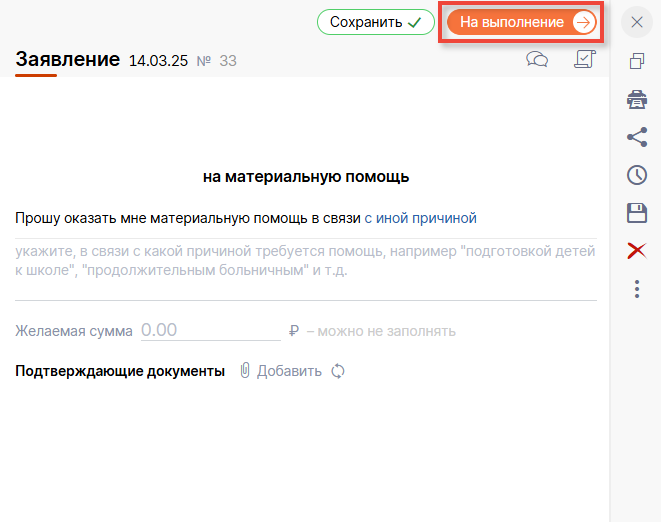Click the document date 14.03.25
Image resolution: width=661 pixels, height=522 pixels.
click(158, 62)
